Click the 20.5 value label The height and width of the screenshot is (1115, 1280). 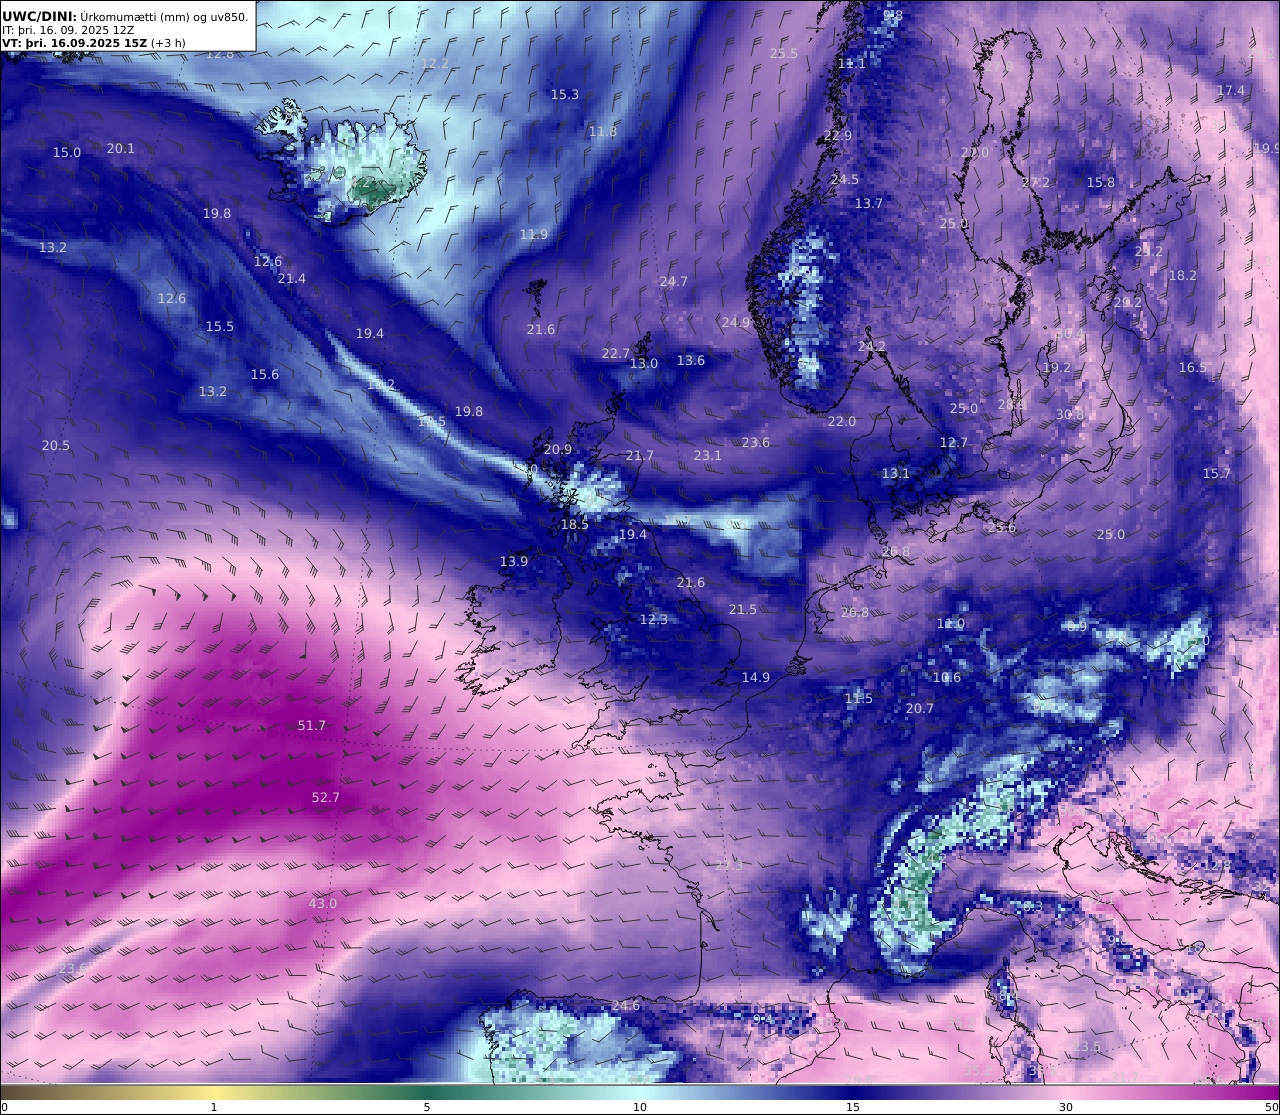pyautogui.click(x=56, y=445)
